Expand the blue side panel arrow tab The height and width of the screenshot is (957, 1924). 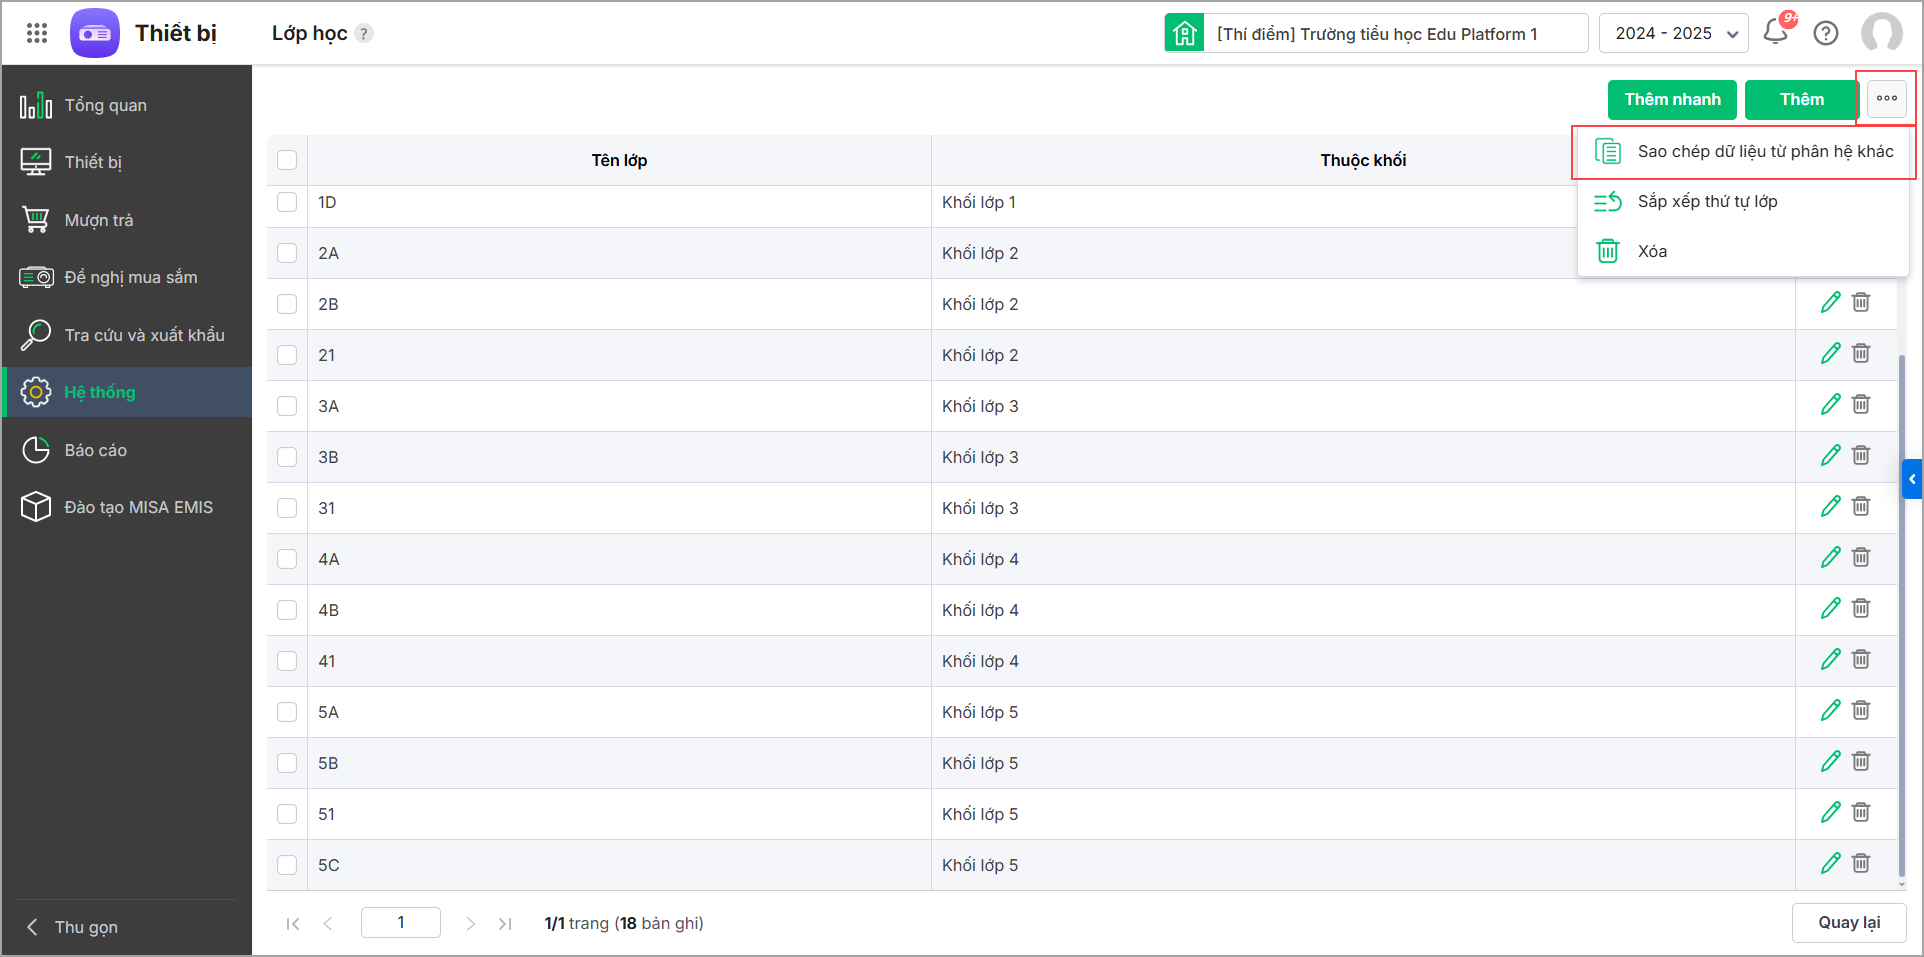(1912, 479)
